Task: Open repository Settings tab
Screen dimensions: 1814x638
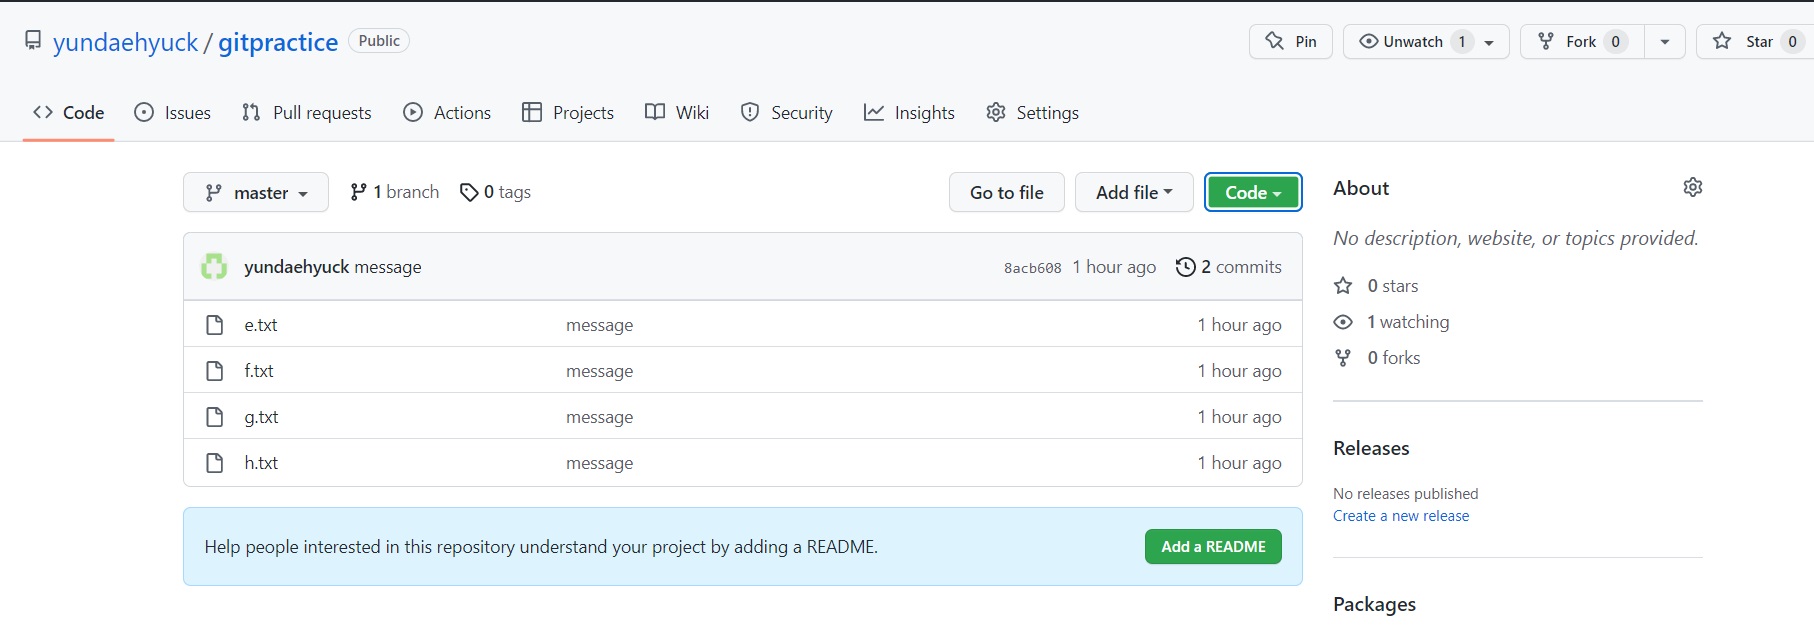Action: pos(1032,113)
